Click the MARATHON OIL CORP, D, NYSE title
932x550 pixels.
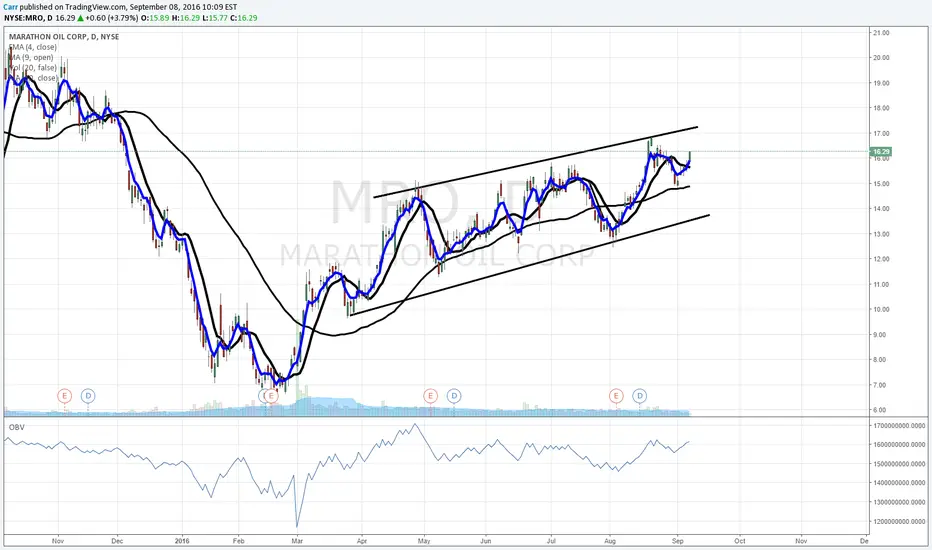(64, 36)
